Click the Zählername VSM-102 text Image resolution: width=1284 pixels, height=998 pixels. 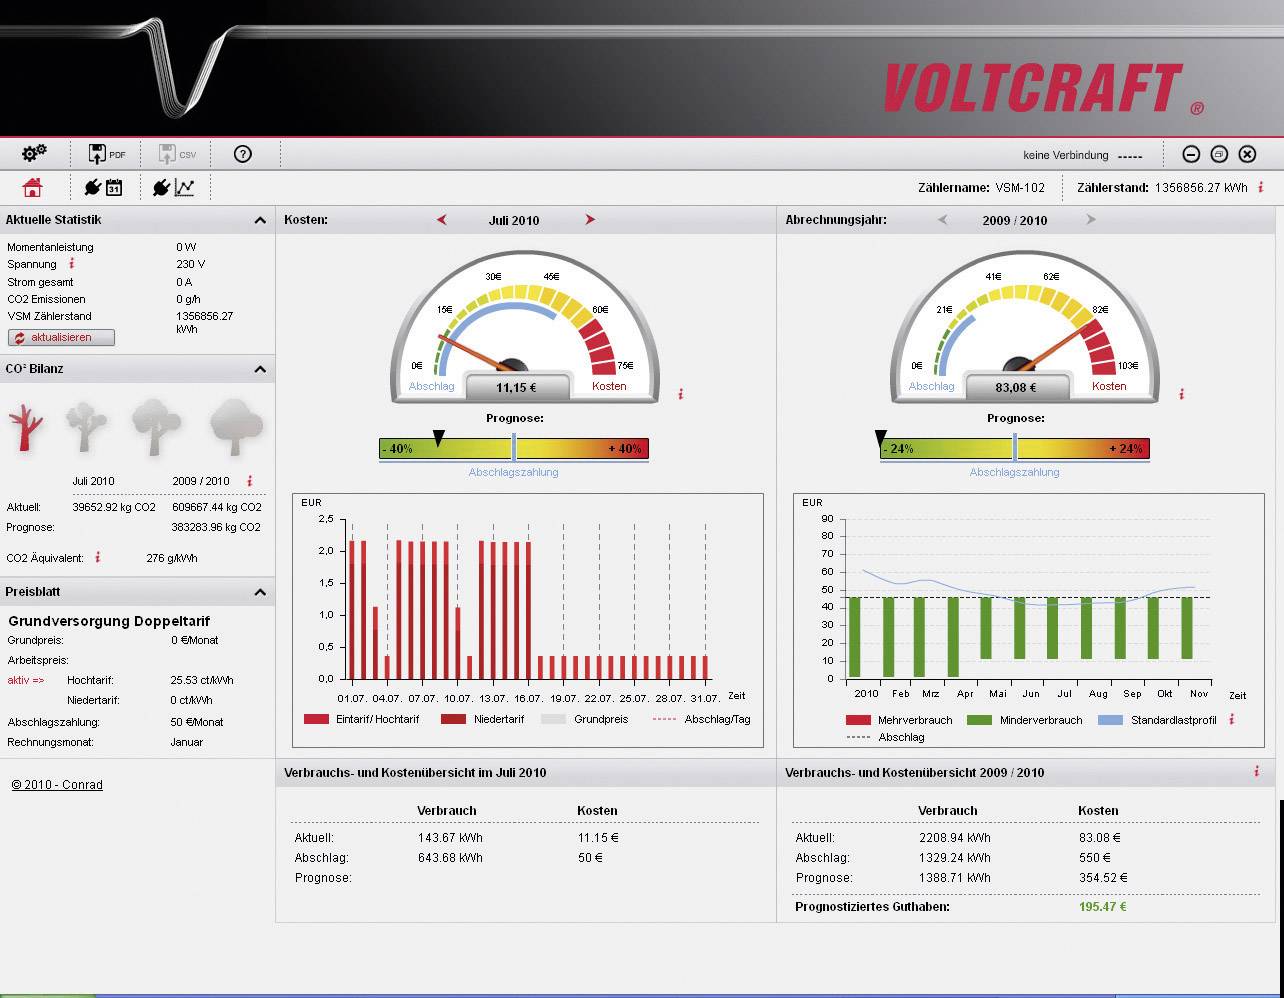981,188
